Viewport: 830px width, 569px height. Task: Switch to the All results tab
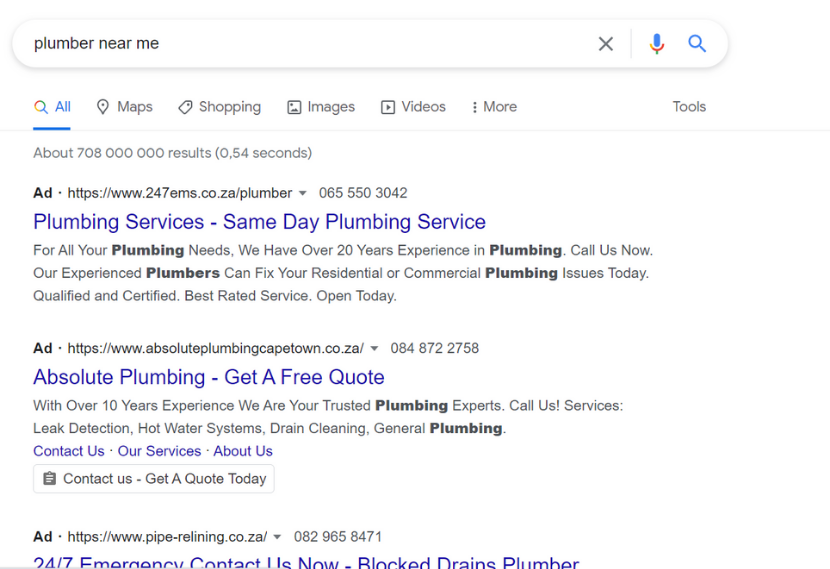(x=52, y=107)
